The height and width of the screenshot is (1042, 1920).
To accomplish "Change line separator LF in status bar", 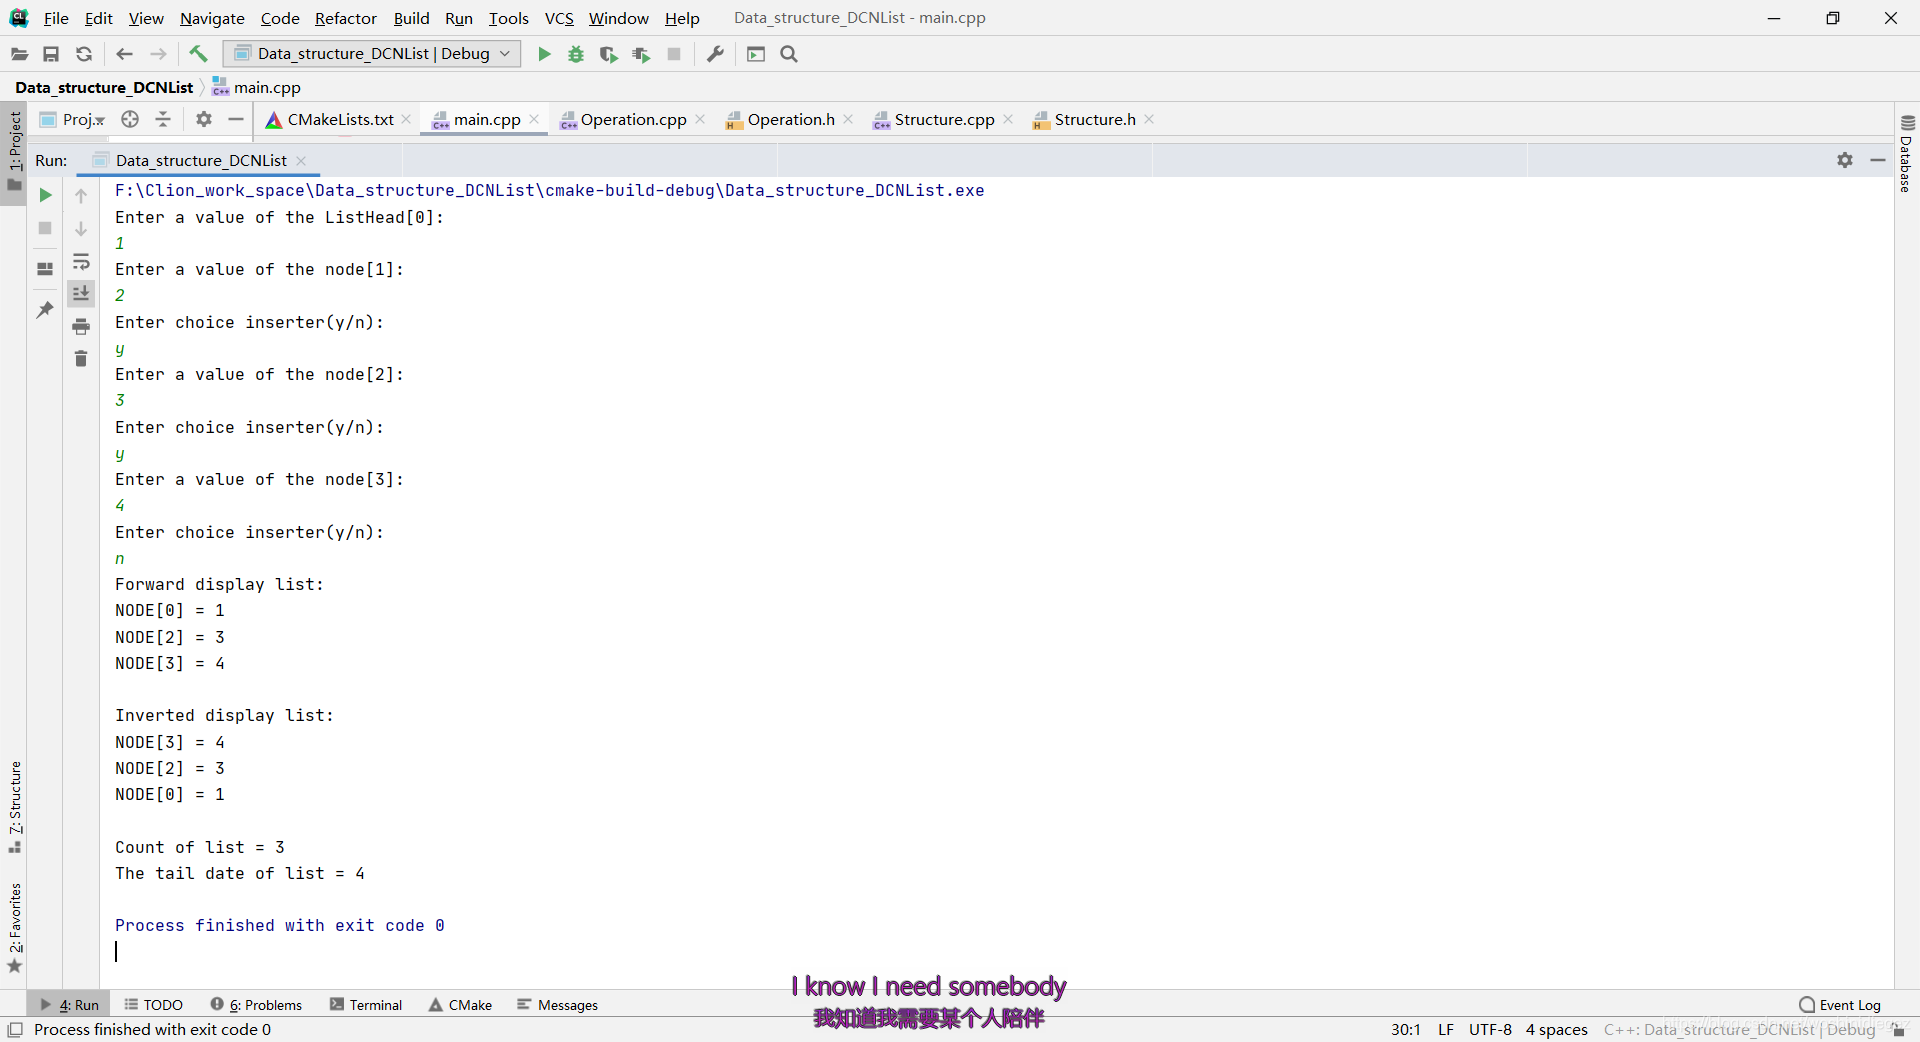I will click(x=1446, y=1030).
